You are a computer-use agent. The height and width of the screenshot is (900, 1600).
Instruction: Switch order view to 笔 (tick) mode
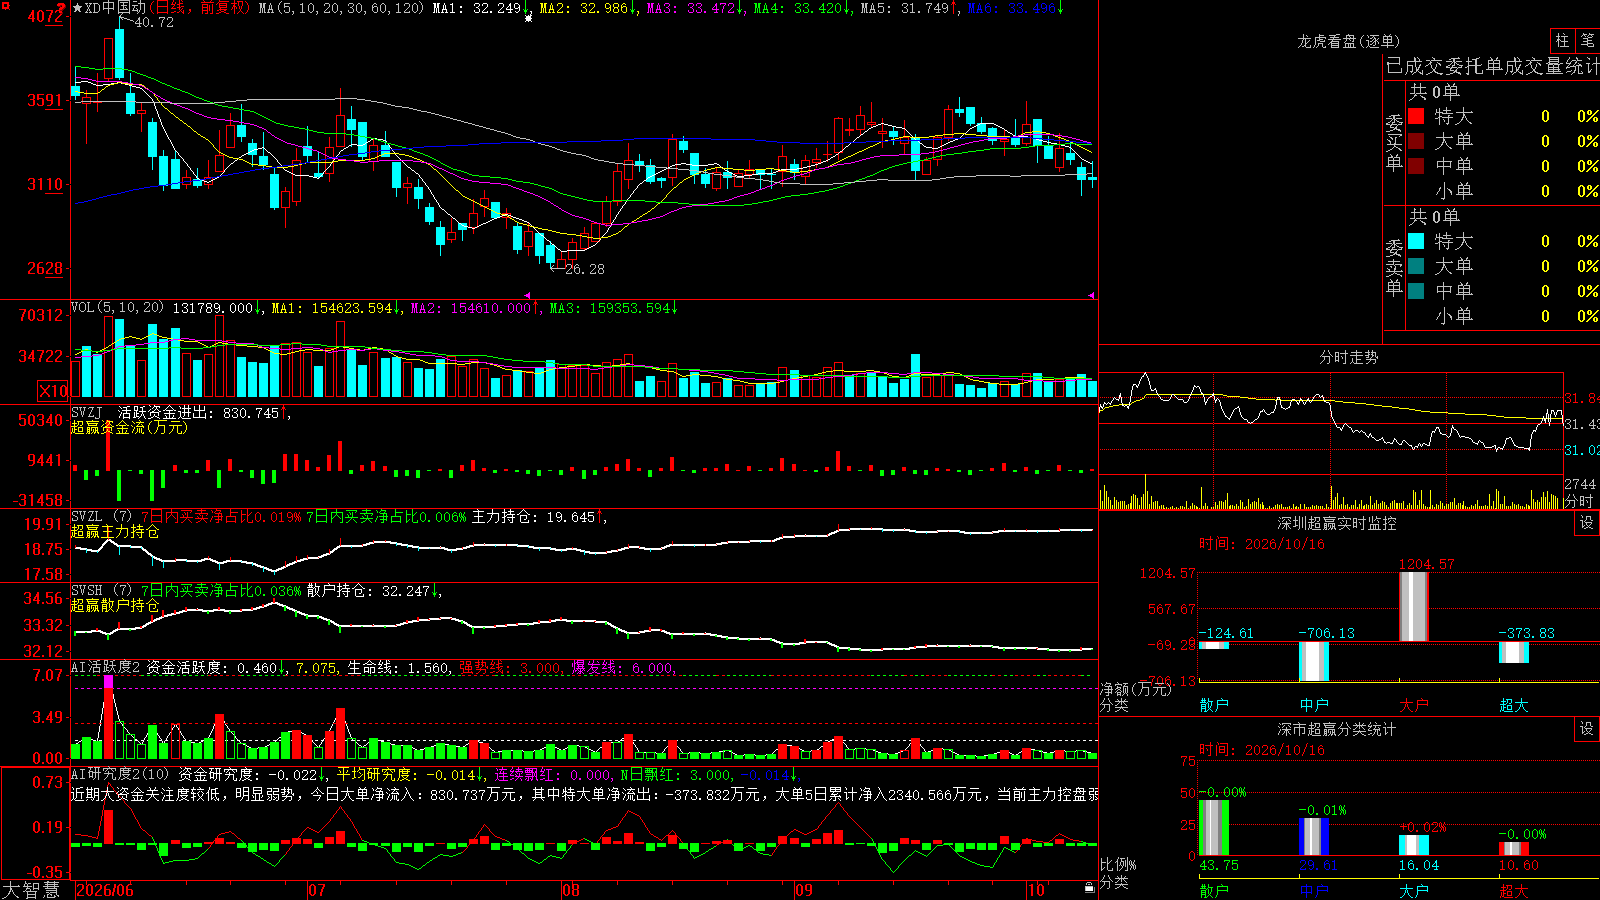point(1587,41)
